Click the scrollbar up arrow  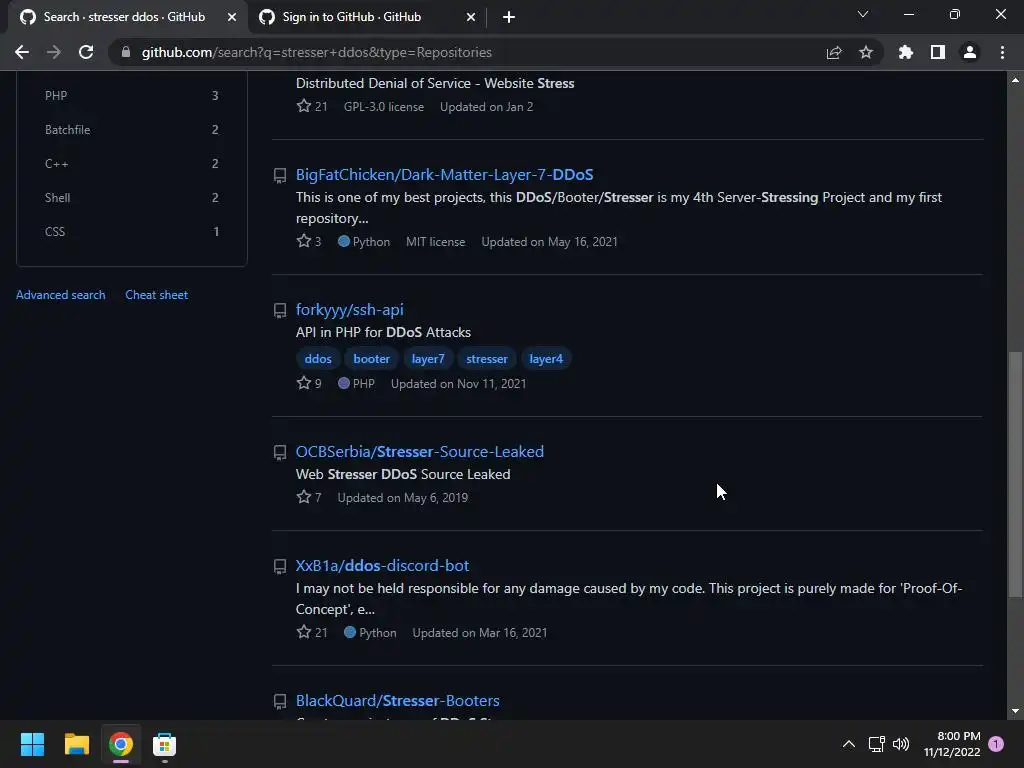pos(1015,80)
